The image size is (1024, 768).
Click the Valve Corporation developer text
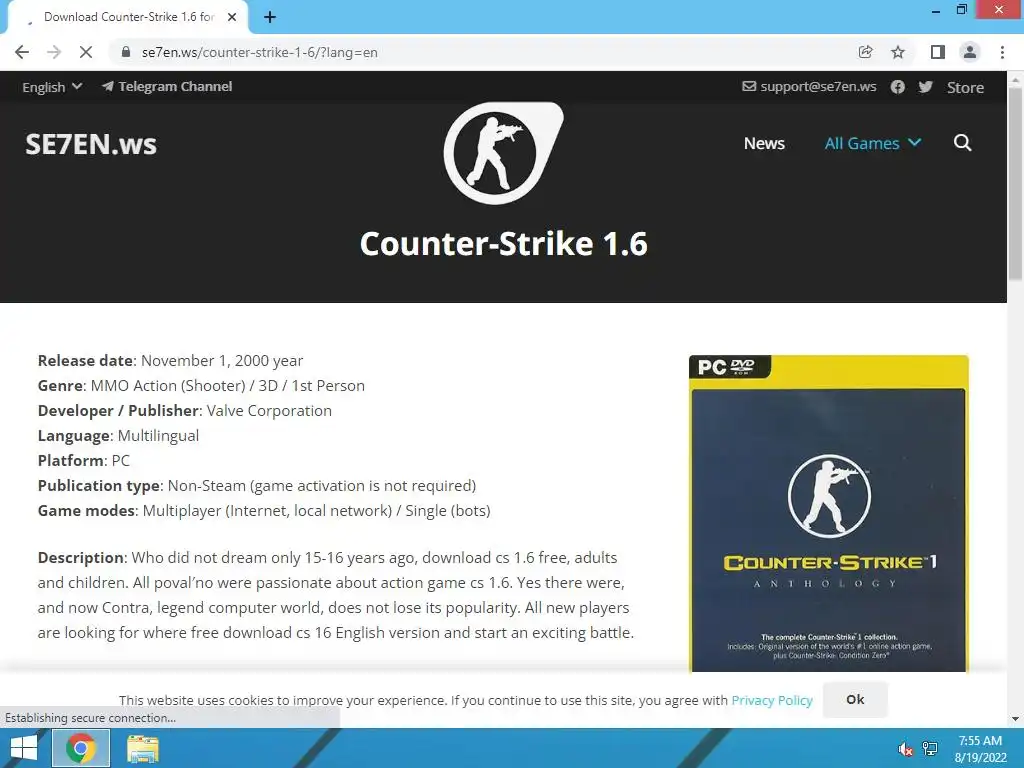pyautogui.click(x=269, y=411)
